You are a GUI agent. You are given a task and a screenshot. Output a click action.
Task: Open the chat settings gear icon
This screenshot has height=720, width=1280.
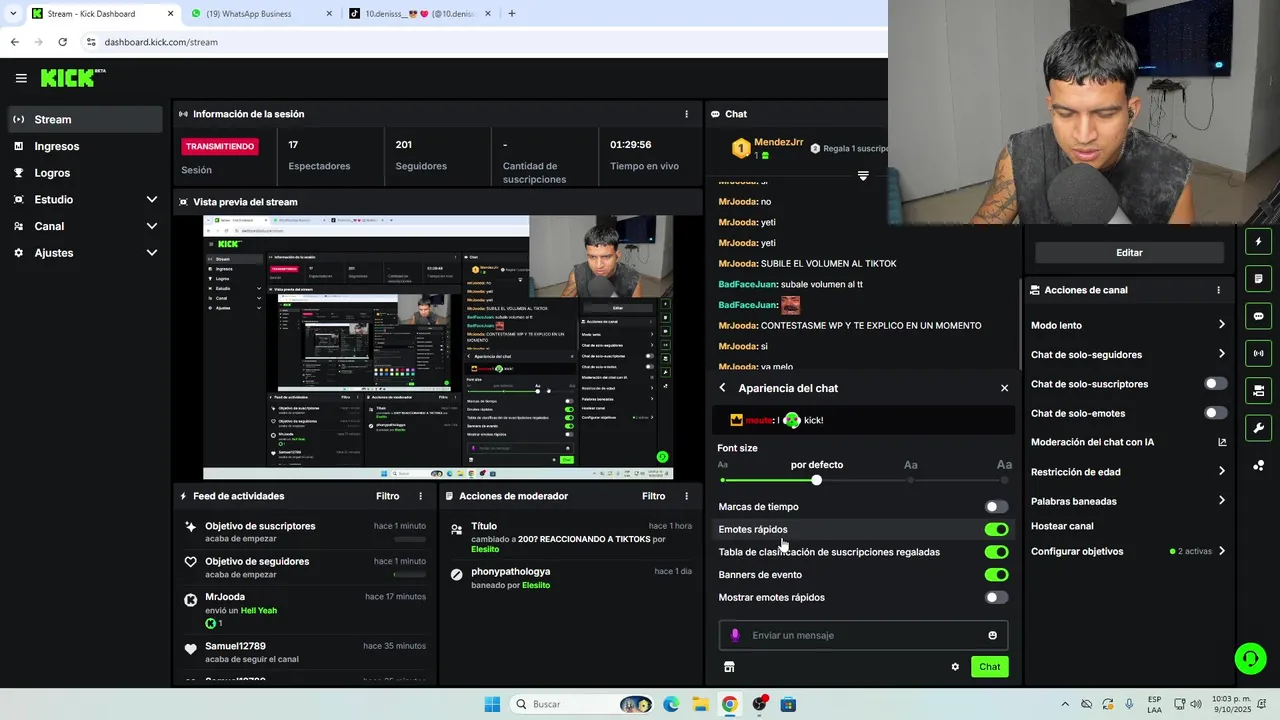pos(955,667)
